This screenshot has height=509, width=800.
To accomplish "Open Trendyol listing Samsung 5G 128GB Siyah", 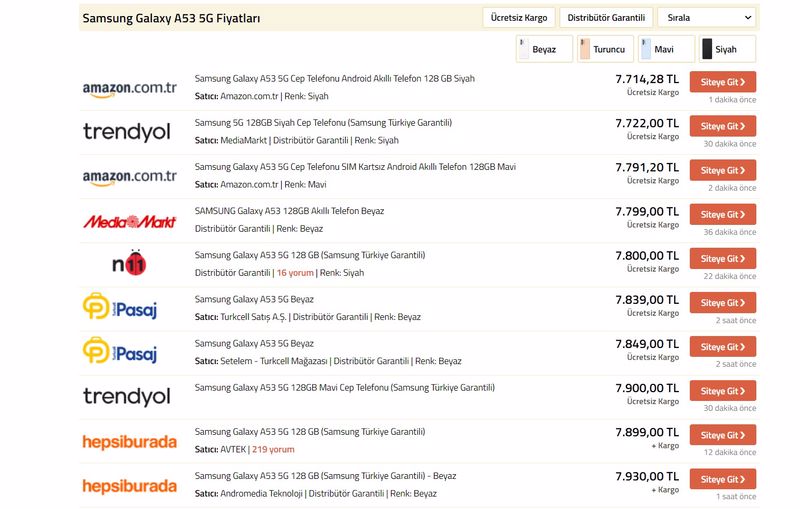I will click(323, 123).
